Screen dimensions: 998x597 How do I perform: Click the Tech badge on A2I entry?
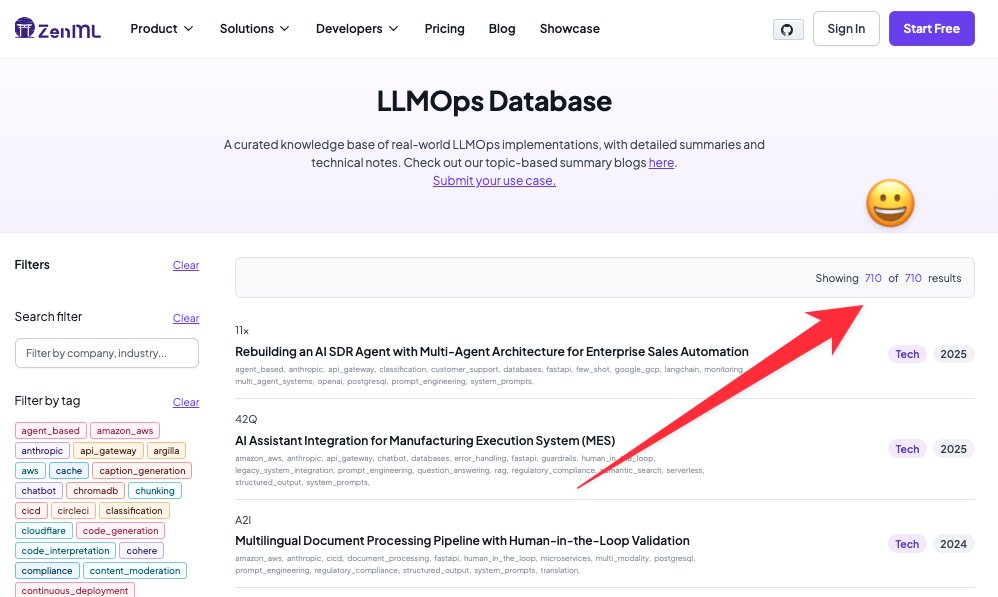coord(907,544)
